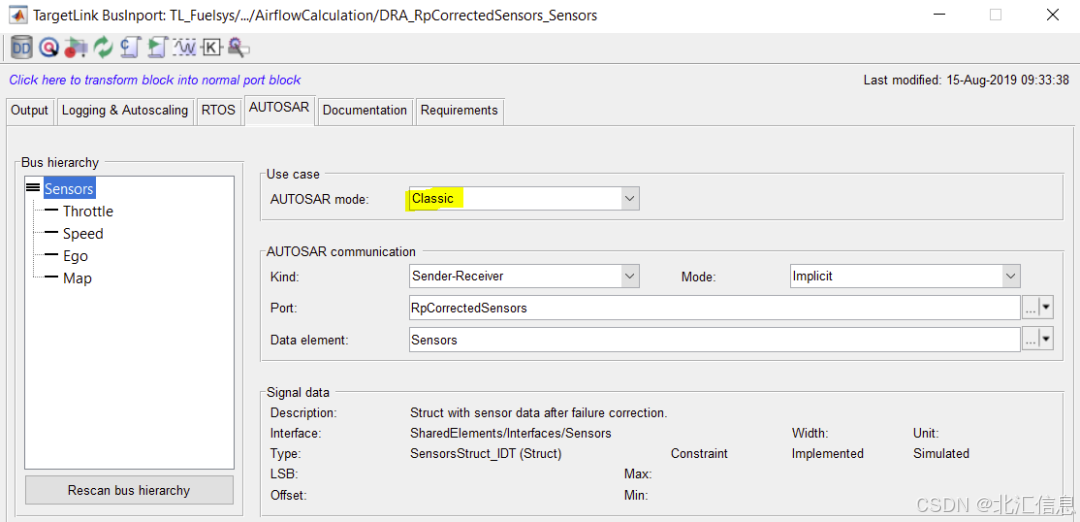
Task: Click the Data element field Sensors
Action: tap(714, 340)
